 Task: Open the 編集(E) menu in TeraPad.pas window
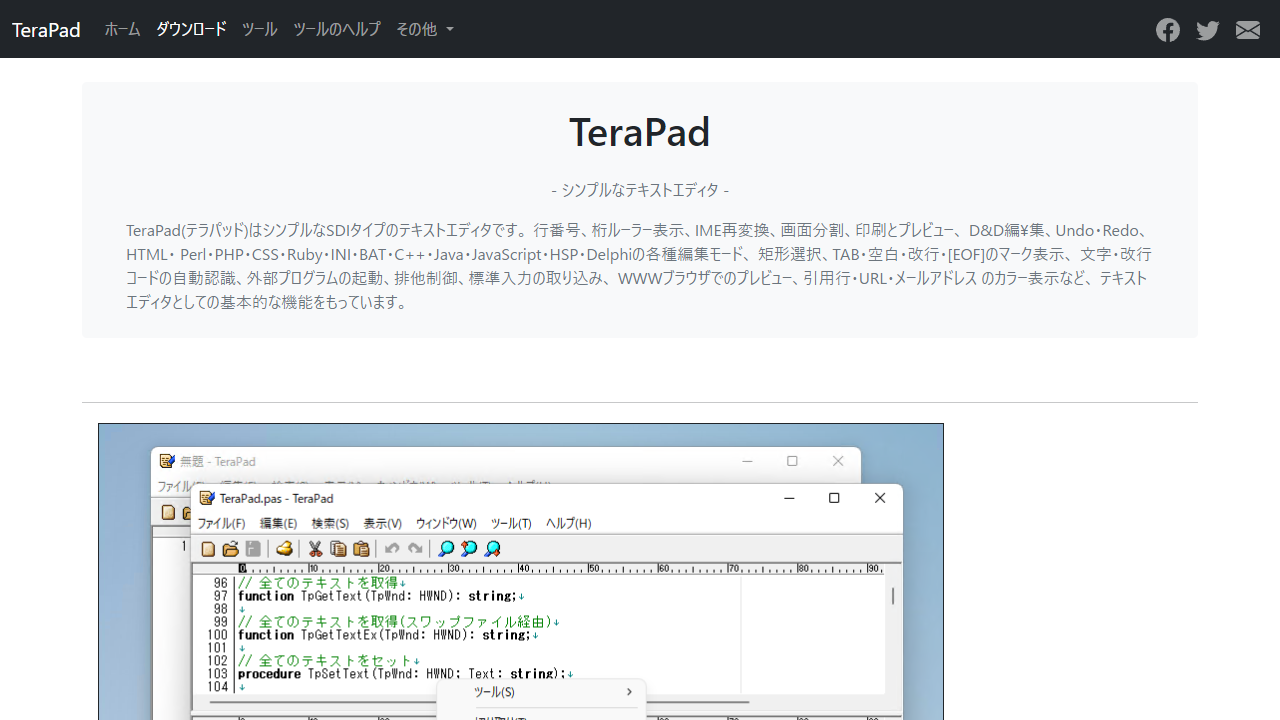click(279, 523)
